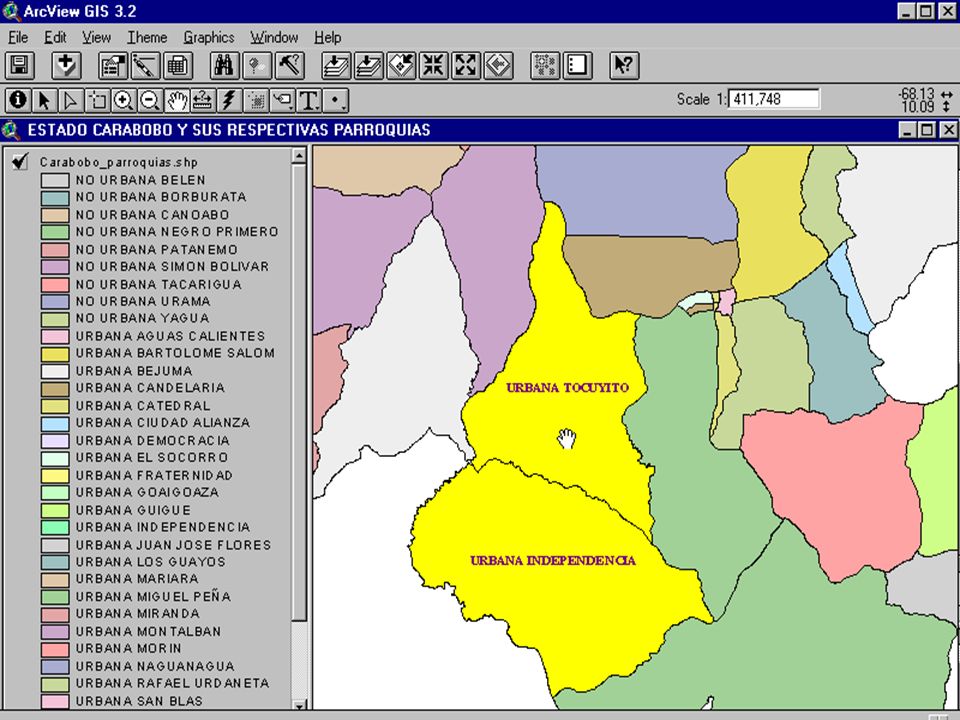
Task: Select the Carabobo_parroquias.shp theme name
Action: [119, 162]
